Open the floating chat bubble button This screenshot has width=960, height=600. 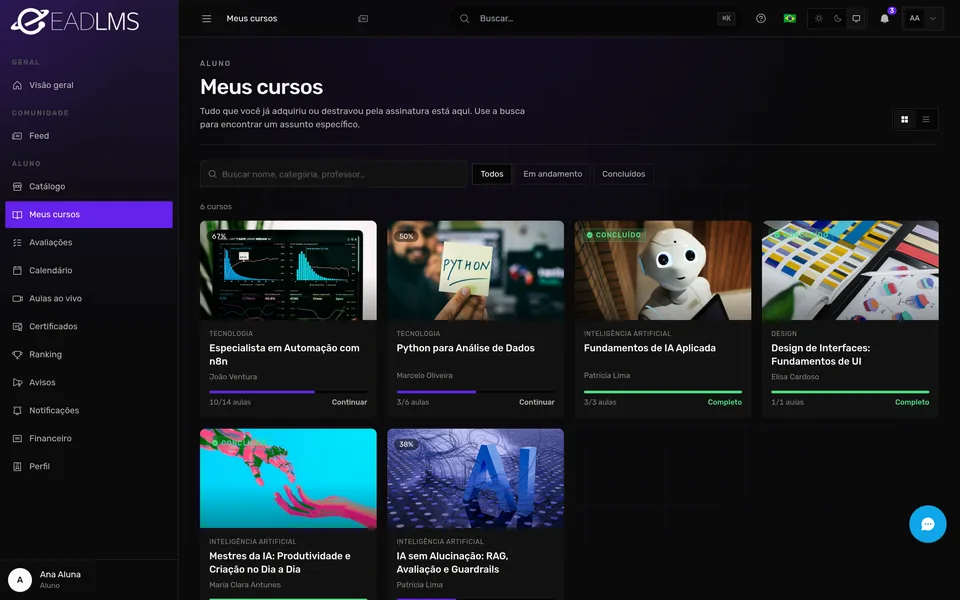point(928,524)
